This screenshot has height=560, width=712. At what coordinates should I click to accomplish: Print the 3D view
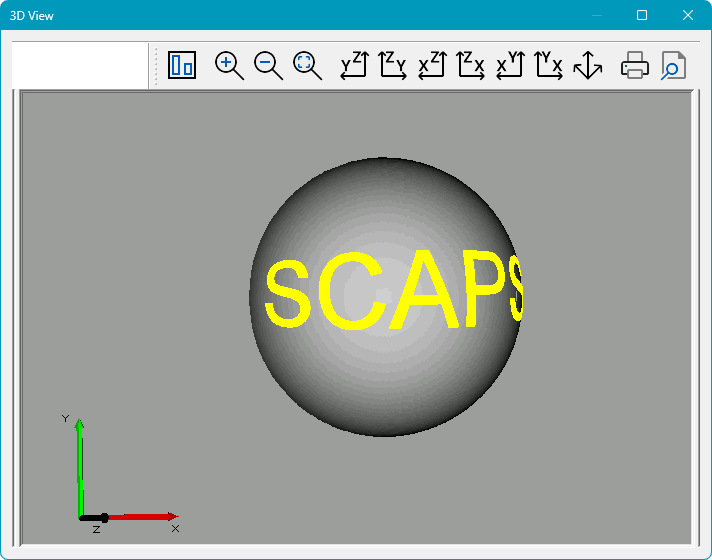(x=635, y=65)
